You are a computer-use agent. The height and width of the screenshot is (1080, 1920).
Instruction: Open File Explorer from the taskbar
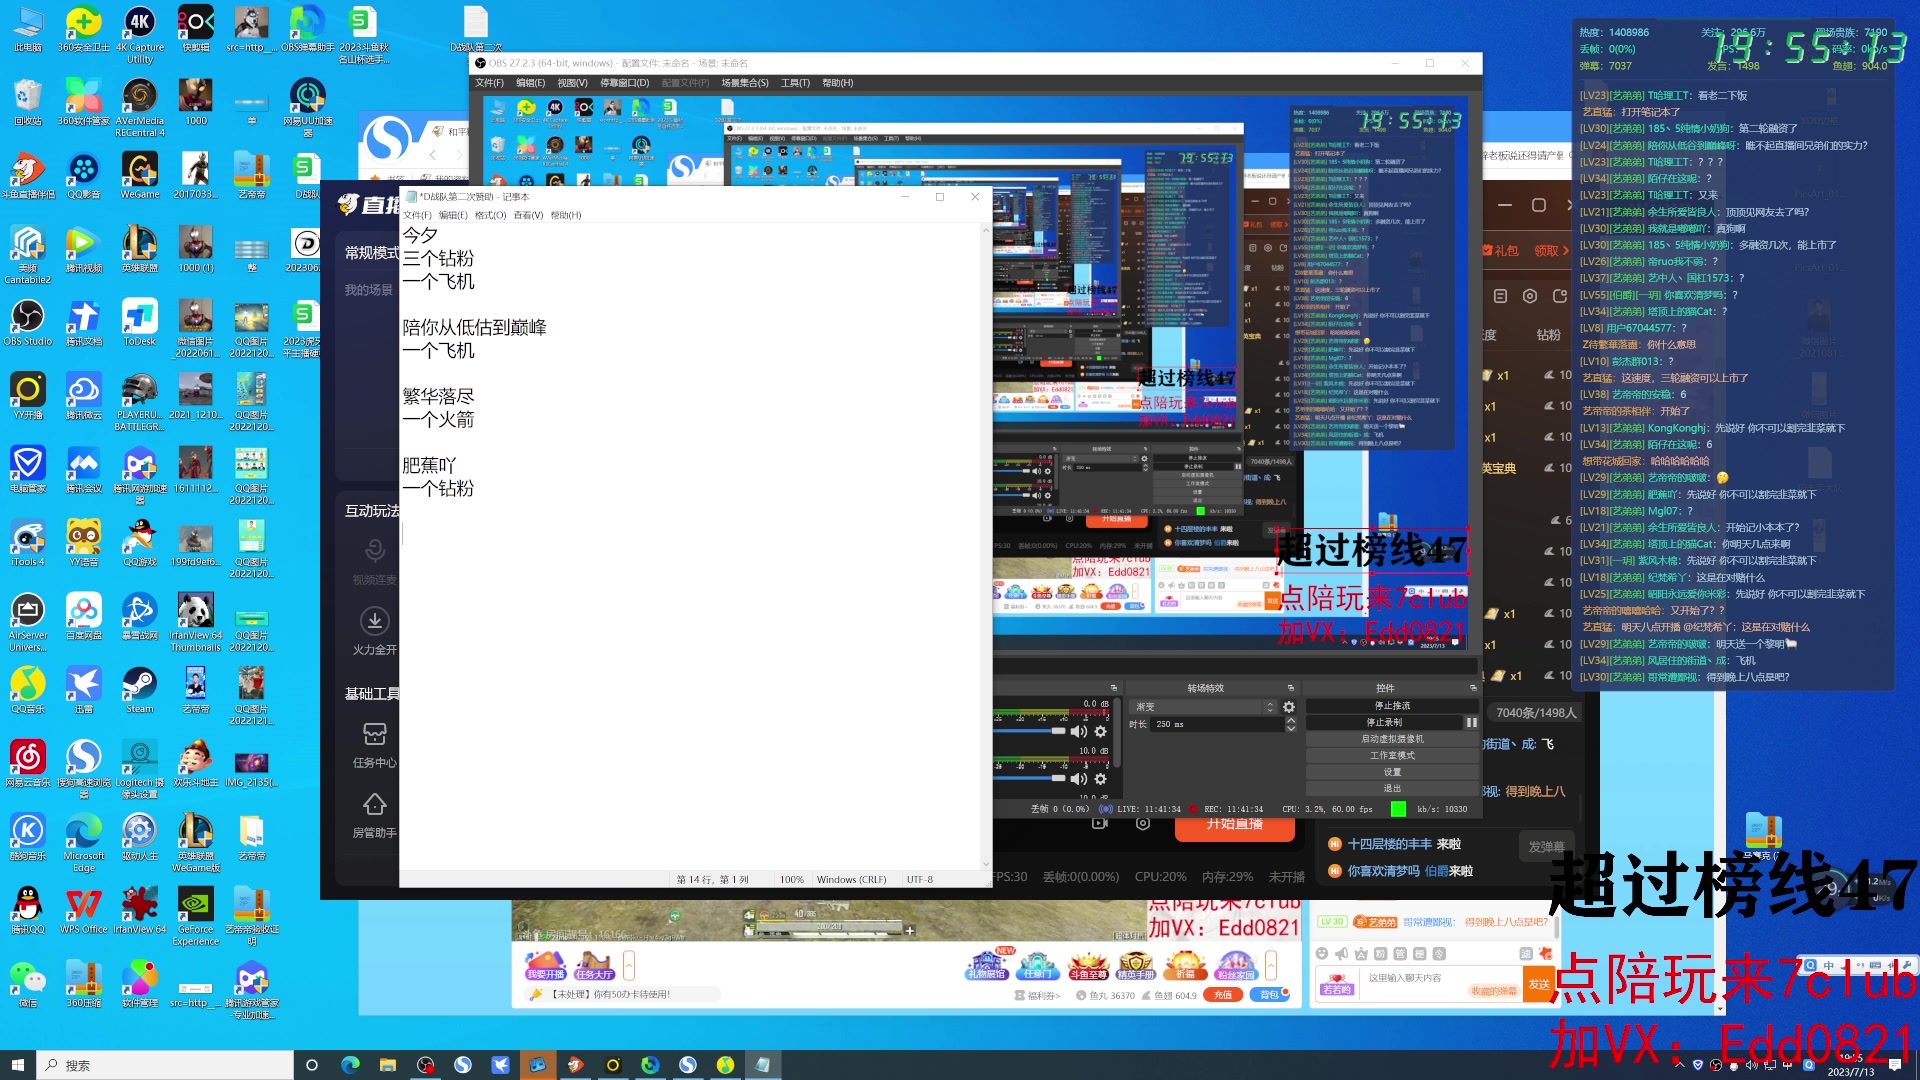[388, 1065]
